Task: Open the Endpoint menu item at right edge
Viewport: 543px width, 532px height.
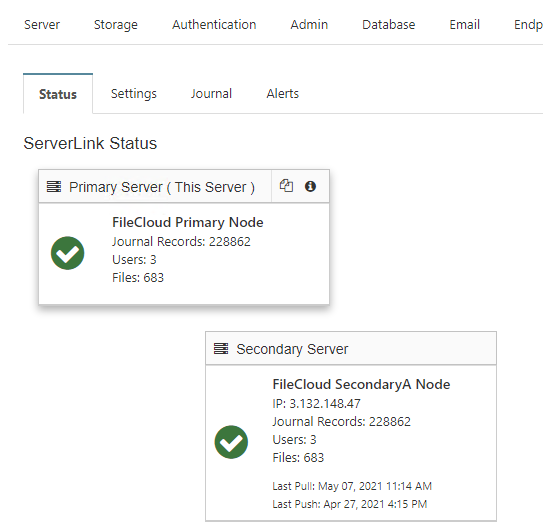Action: click(x=528, y=25)
